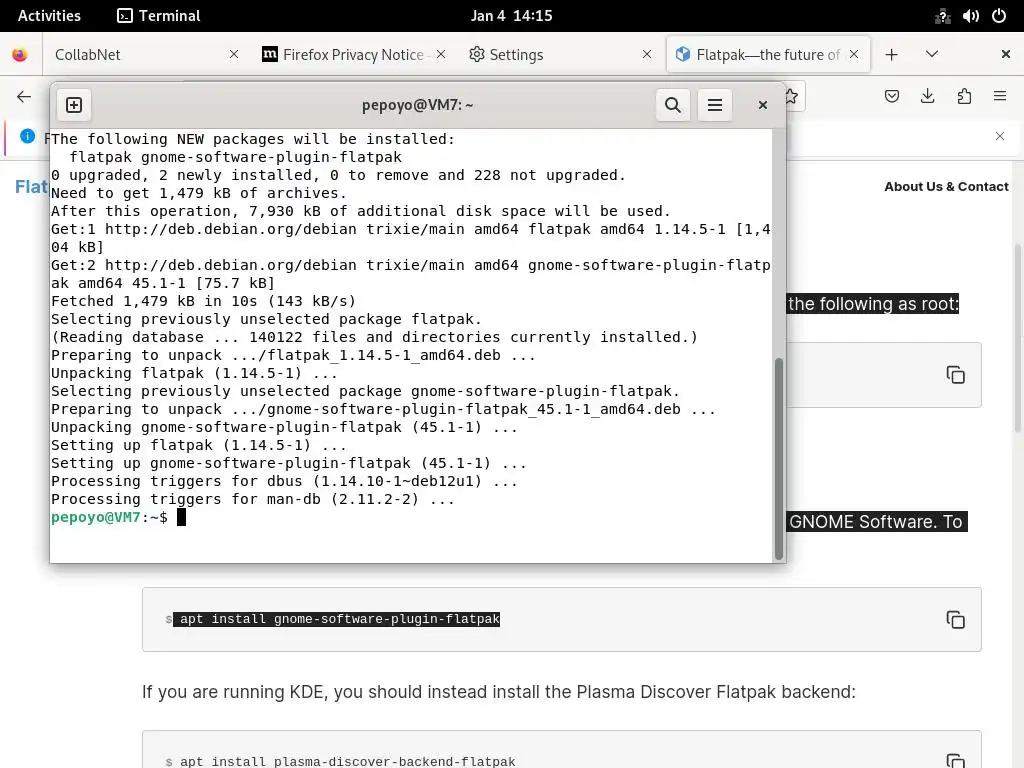1024x768 pixels.
Task: Click the apt install plasma-discover-backend-flatpak text
Action: point(347,761)
